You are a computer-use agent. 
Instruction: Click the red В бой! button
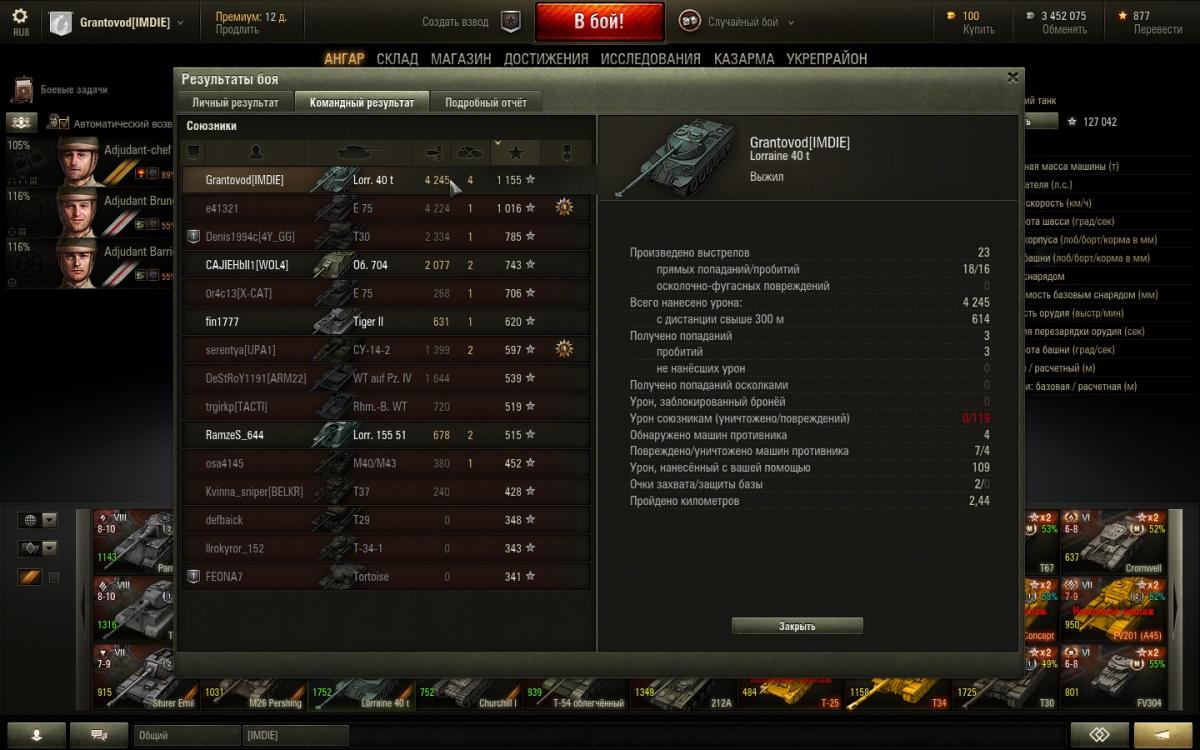(600, 21)
